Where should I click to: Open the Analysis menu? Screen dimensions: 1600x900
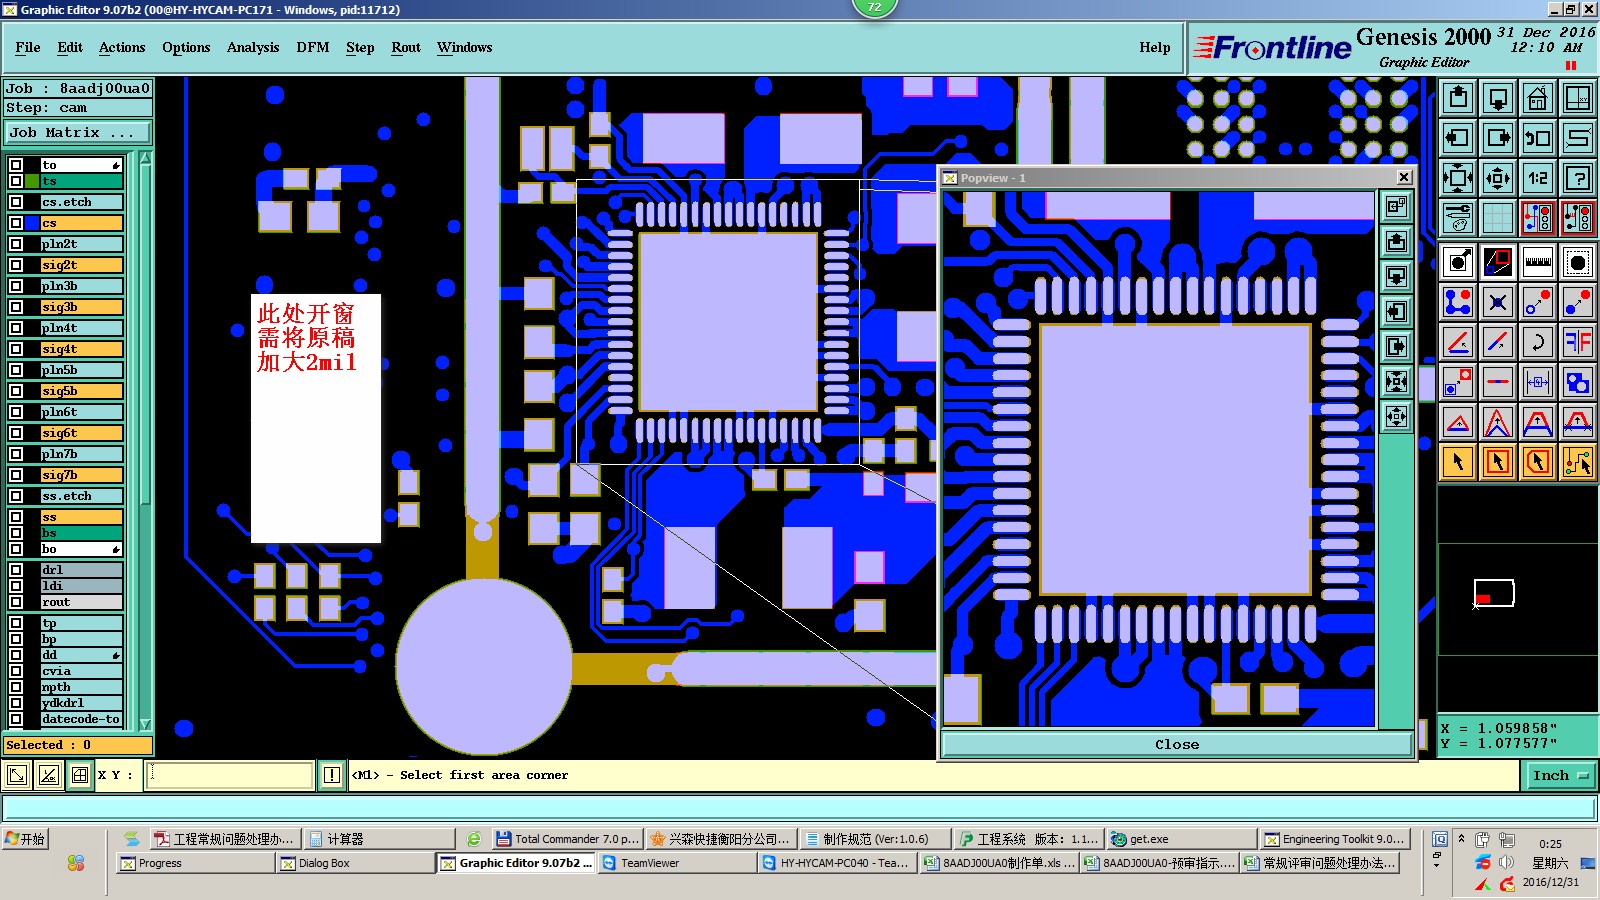point(253,47)
